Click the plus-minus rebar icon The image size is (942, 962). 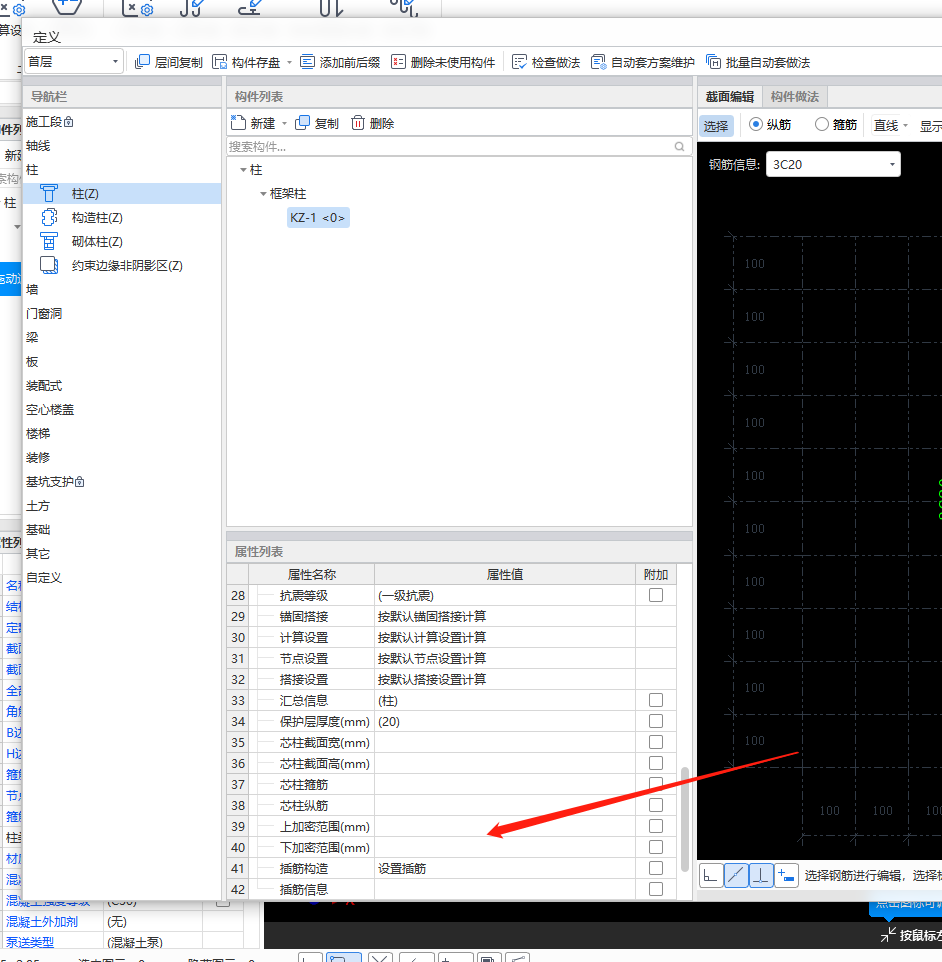pyautogui.click(x=786, y=875)
